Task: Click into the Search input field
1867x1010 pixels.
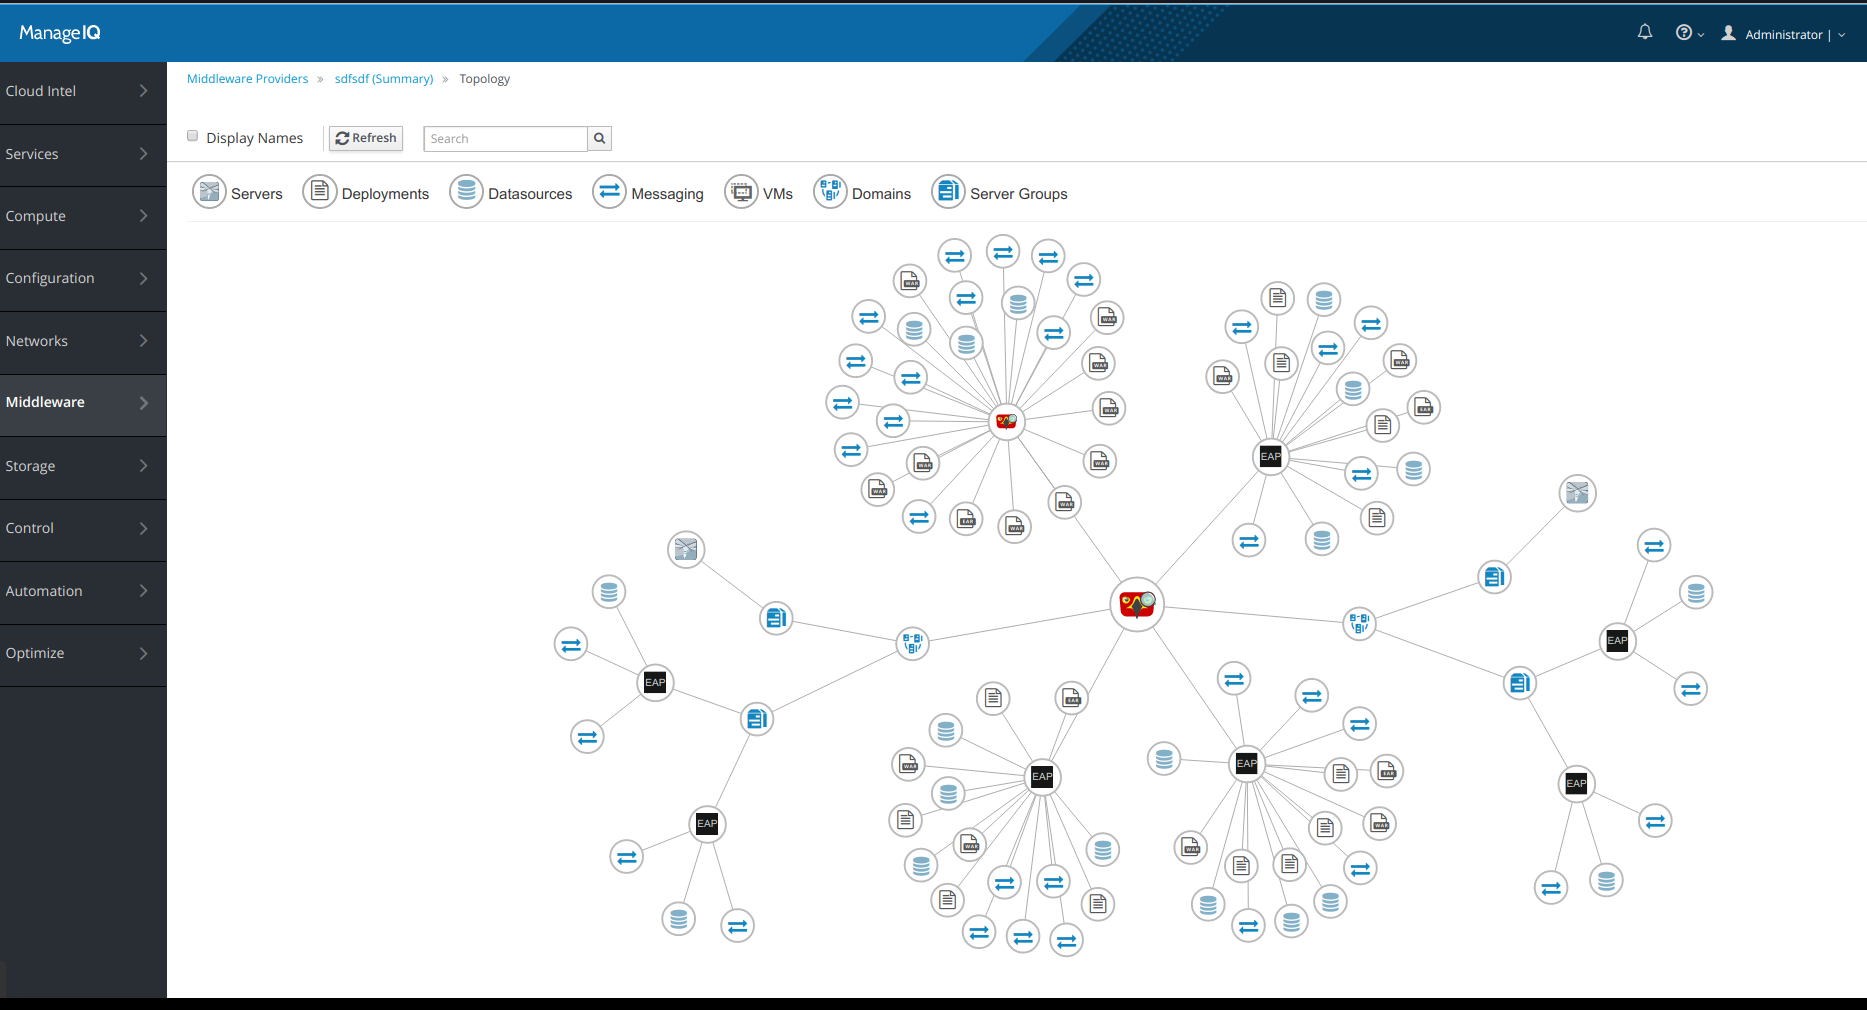Action: click(505, 139)
